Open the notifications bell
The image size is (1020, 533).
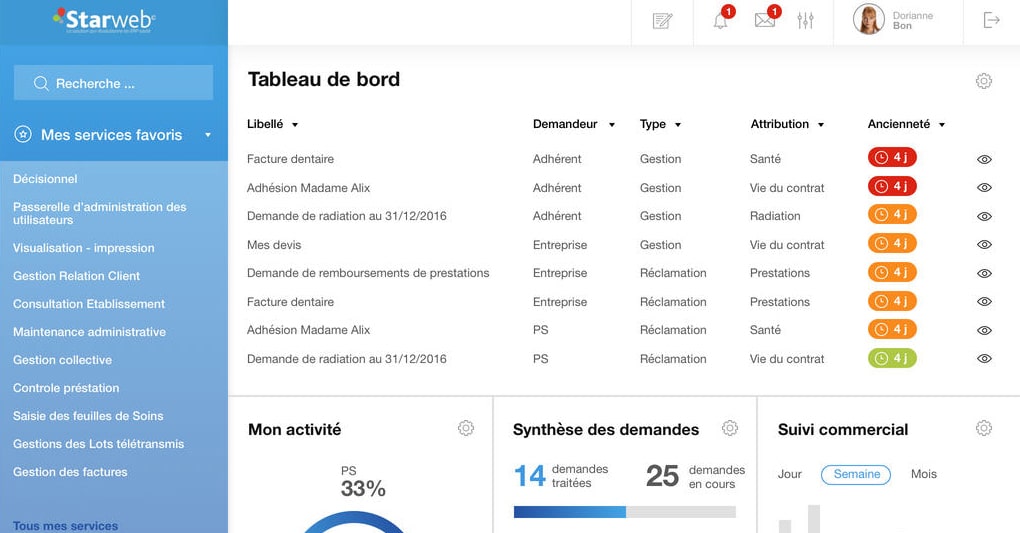pyautogui.click(x=720, y=21)
